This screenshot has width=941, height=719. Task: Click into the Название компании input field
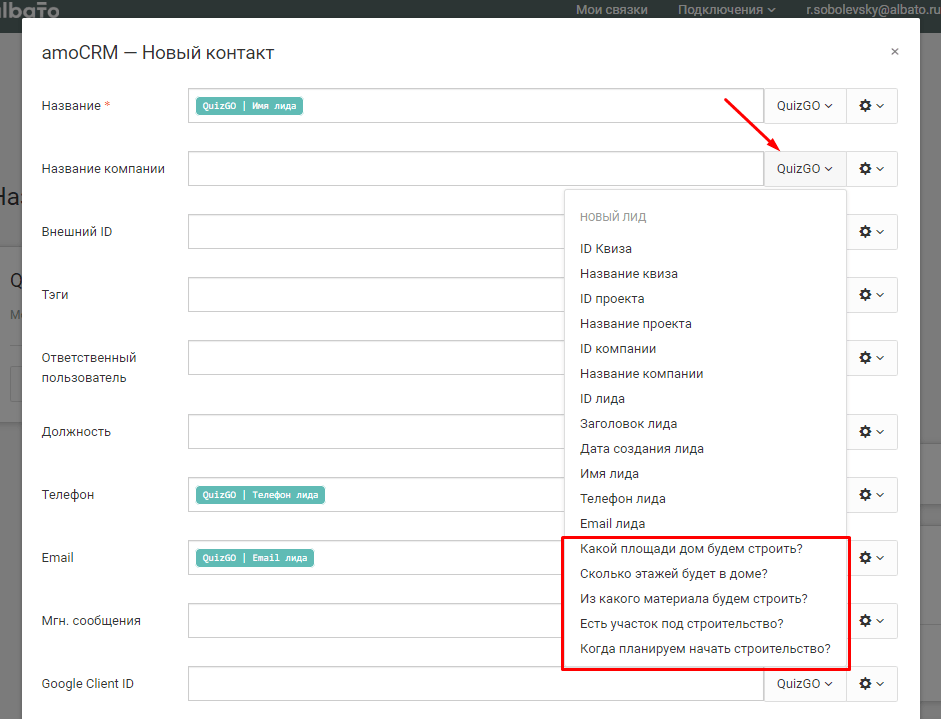pyautogui.click(x=475, y=169)
